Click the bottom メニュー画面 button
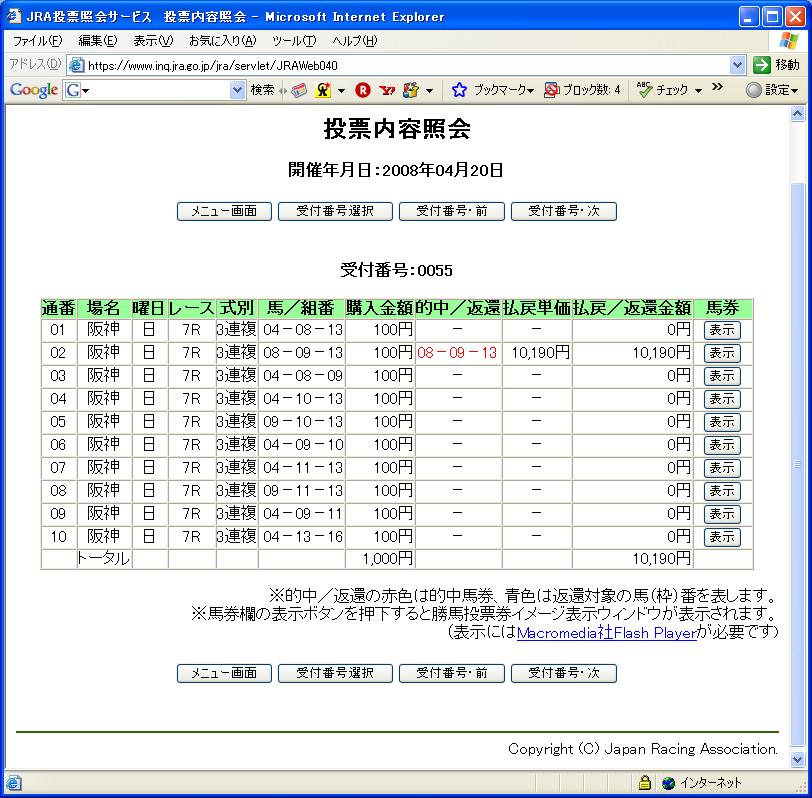Screen dimensions: 812x798 [224, 673]
